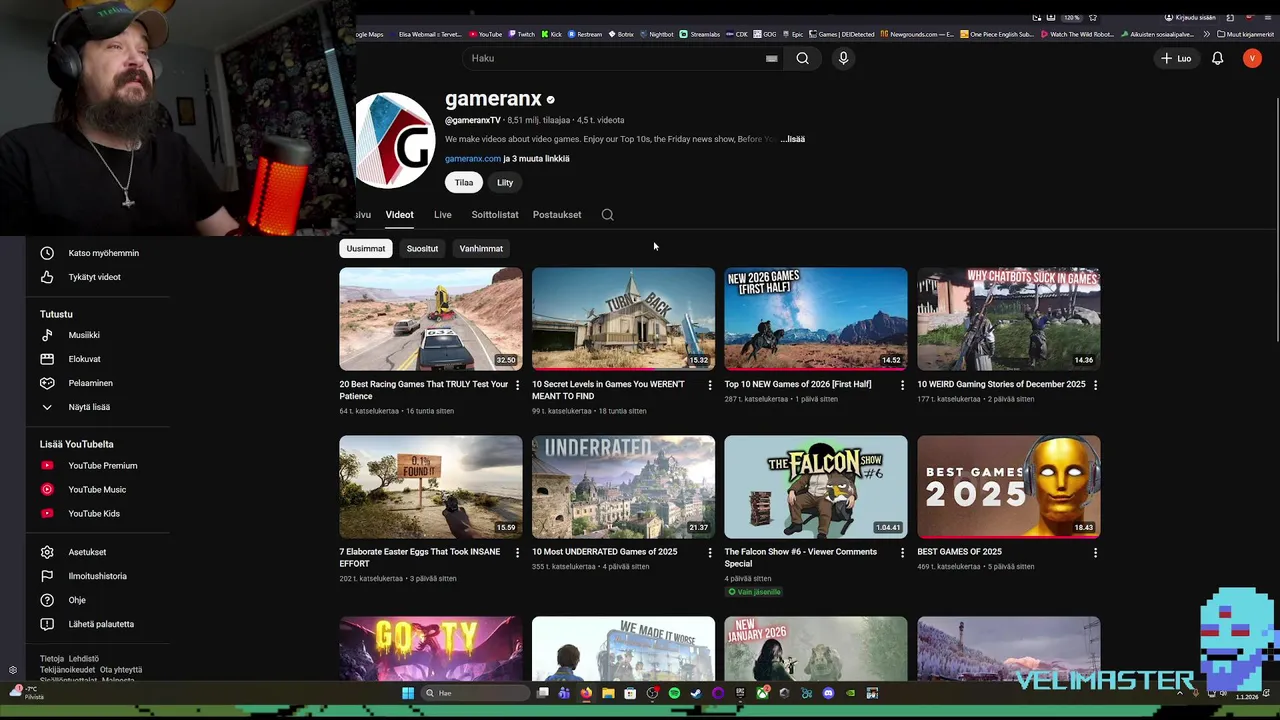Open options menu for Top 10 NEW Games

[x=902, y=385]
